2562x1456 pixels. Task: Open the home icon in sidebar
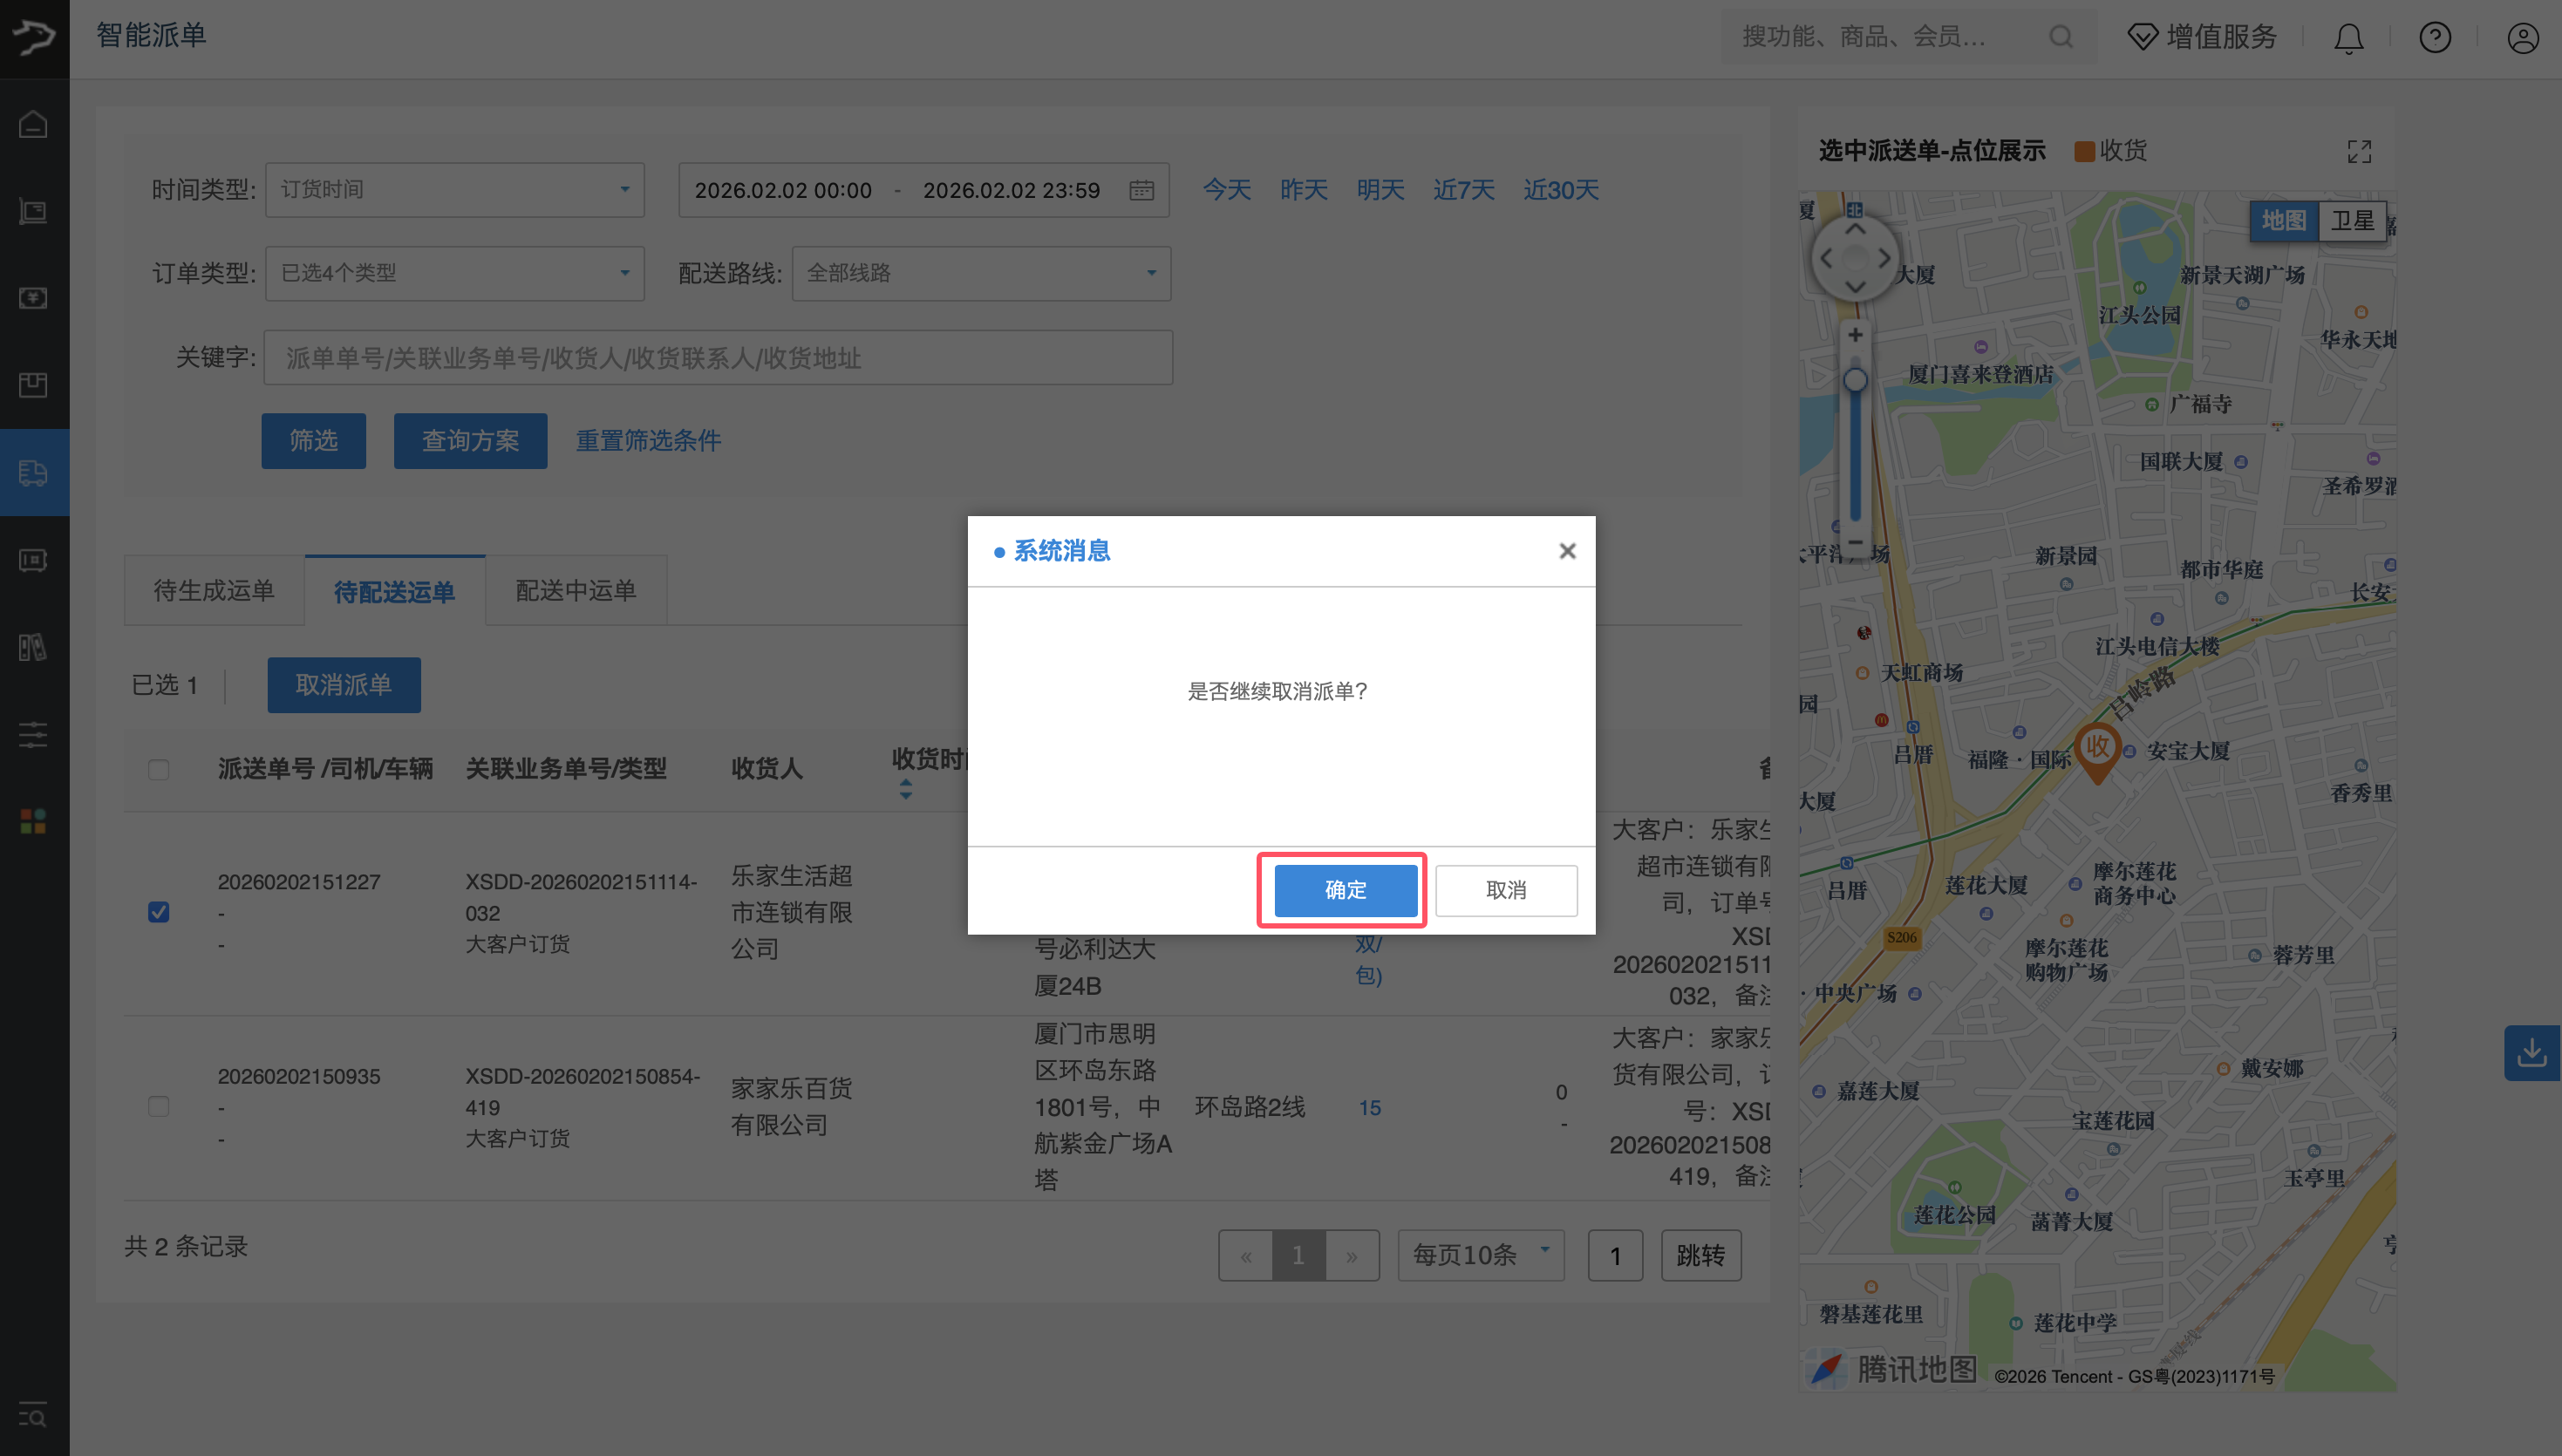coord(33,123)
